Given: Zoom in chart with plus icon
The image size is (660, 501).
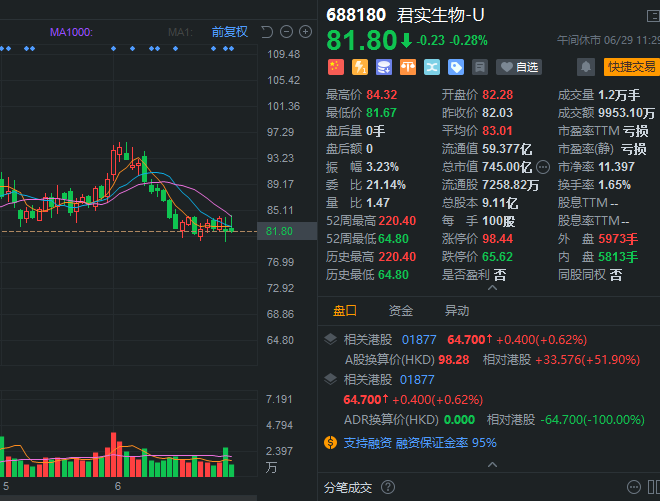Looking at the screenshot, I should pos(305,32).
